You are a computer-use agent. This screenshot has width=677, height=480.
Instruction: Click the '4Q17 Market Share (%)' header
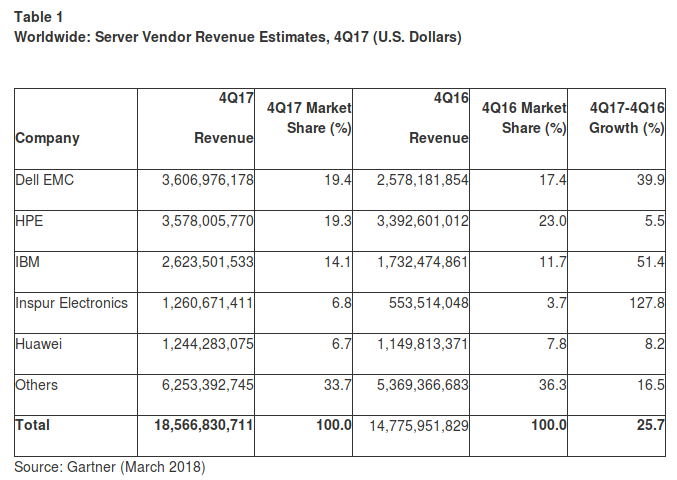click(309, 118)
